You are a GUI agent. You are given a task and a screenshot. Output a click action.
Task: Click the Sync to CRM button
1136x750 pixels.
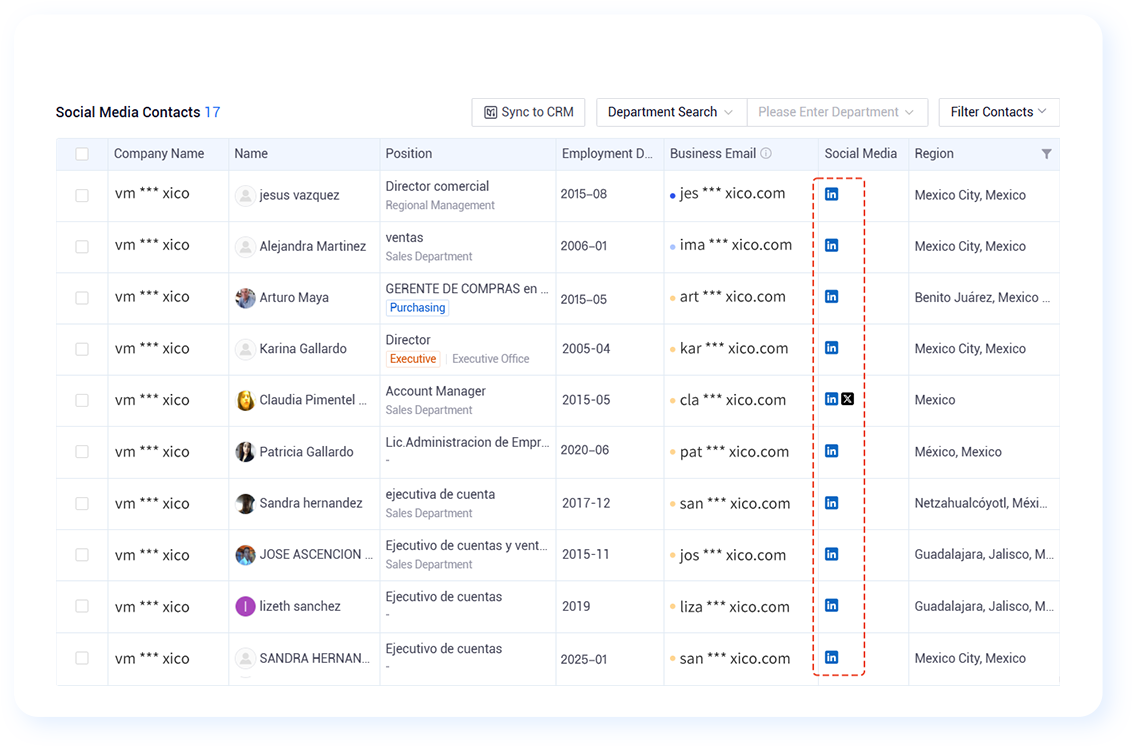click(x=529, y=112)
